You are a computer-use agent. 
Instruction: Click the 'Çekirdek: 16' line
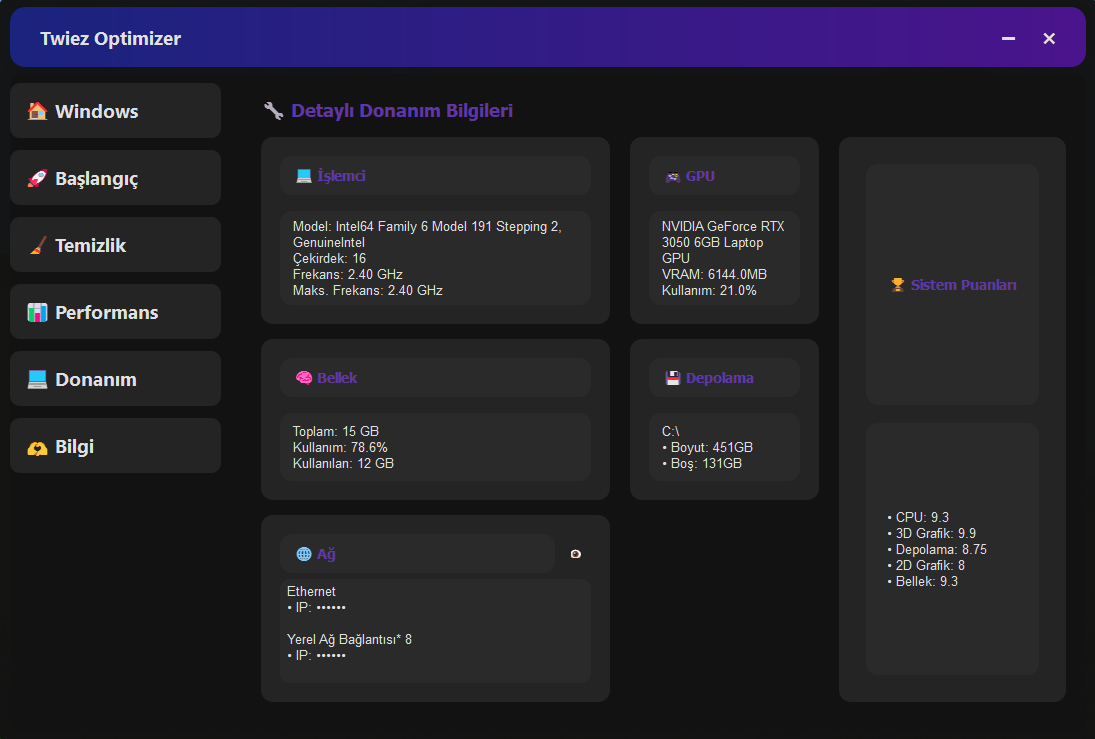[329, 258]
